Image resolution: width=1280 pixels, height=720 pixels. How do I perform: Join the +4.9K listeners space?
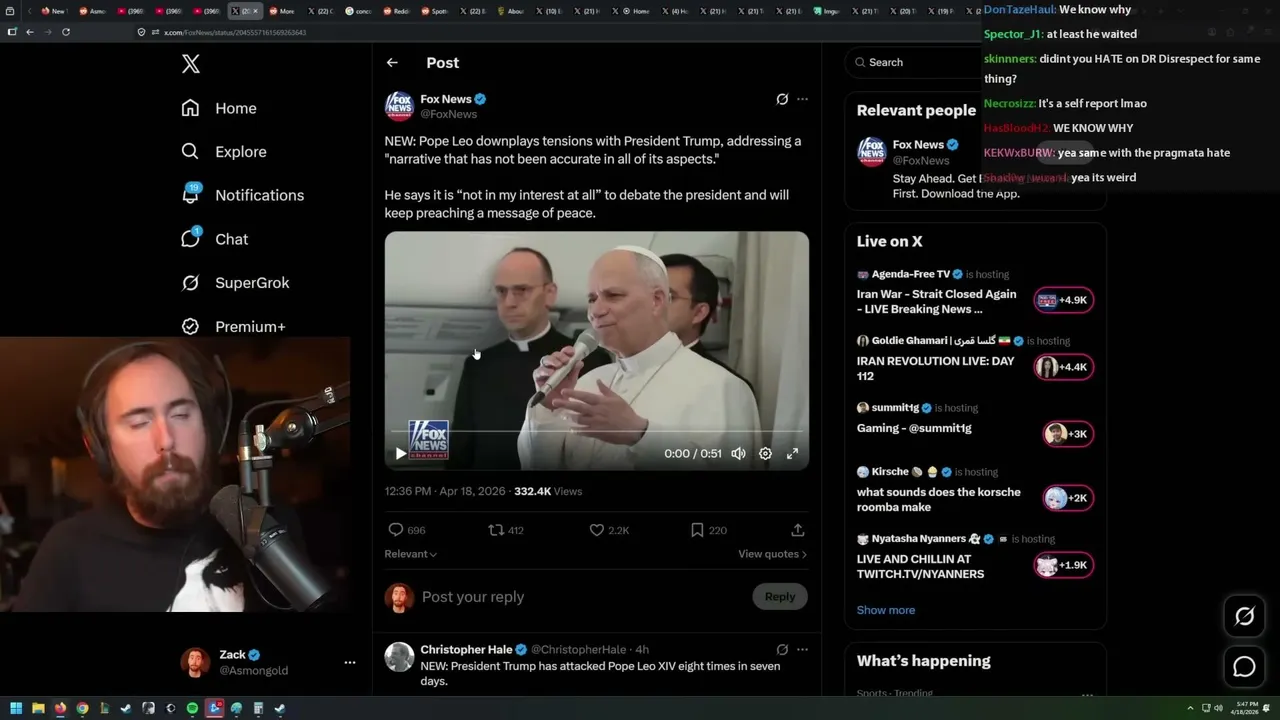pos(1064,300)
